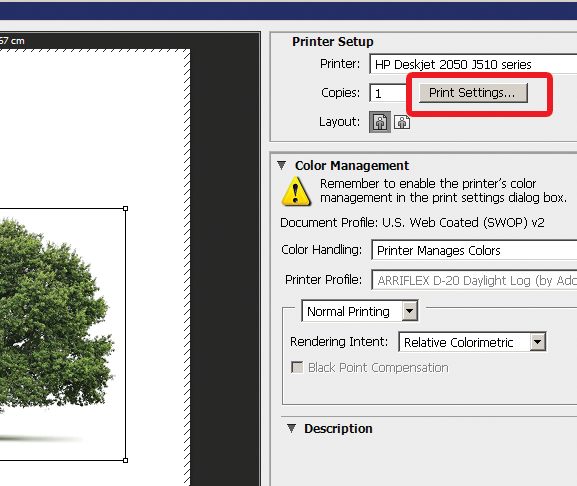577x486 pixels.
Task: Click bottom-right handle of image bounding box
Action: [x=125, y=460]
